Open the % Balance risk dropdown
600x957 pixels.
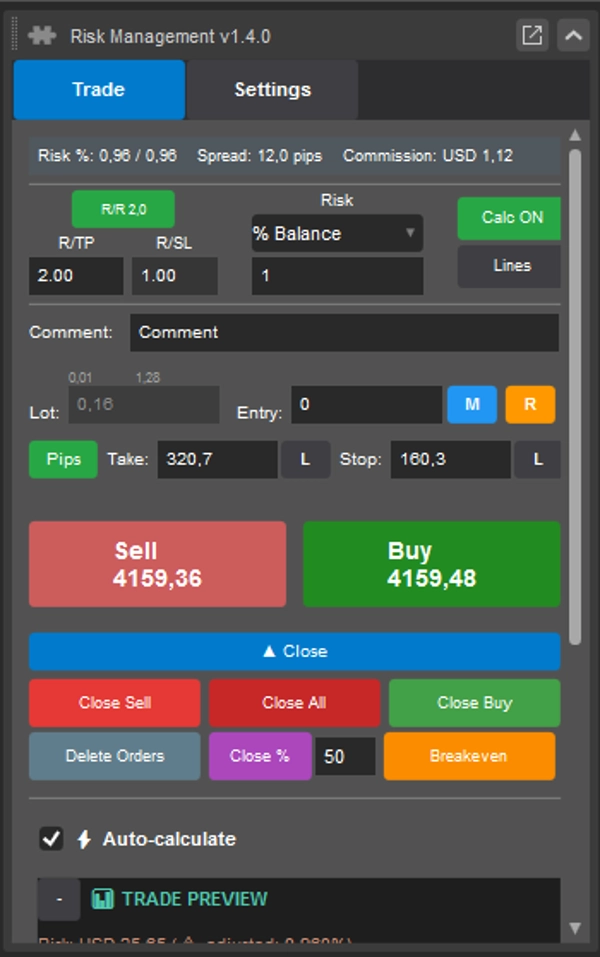tap(337, 233)
